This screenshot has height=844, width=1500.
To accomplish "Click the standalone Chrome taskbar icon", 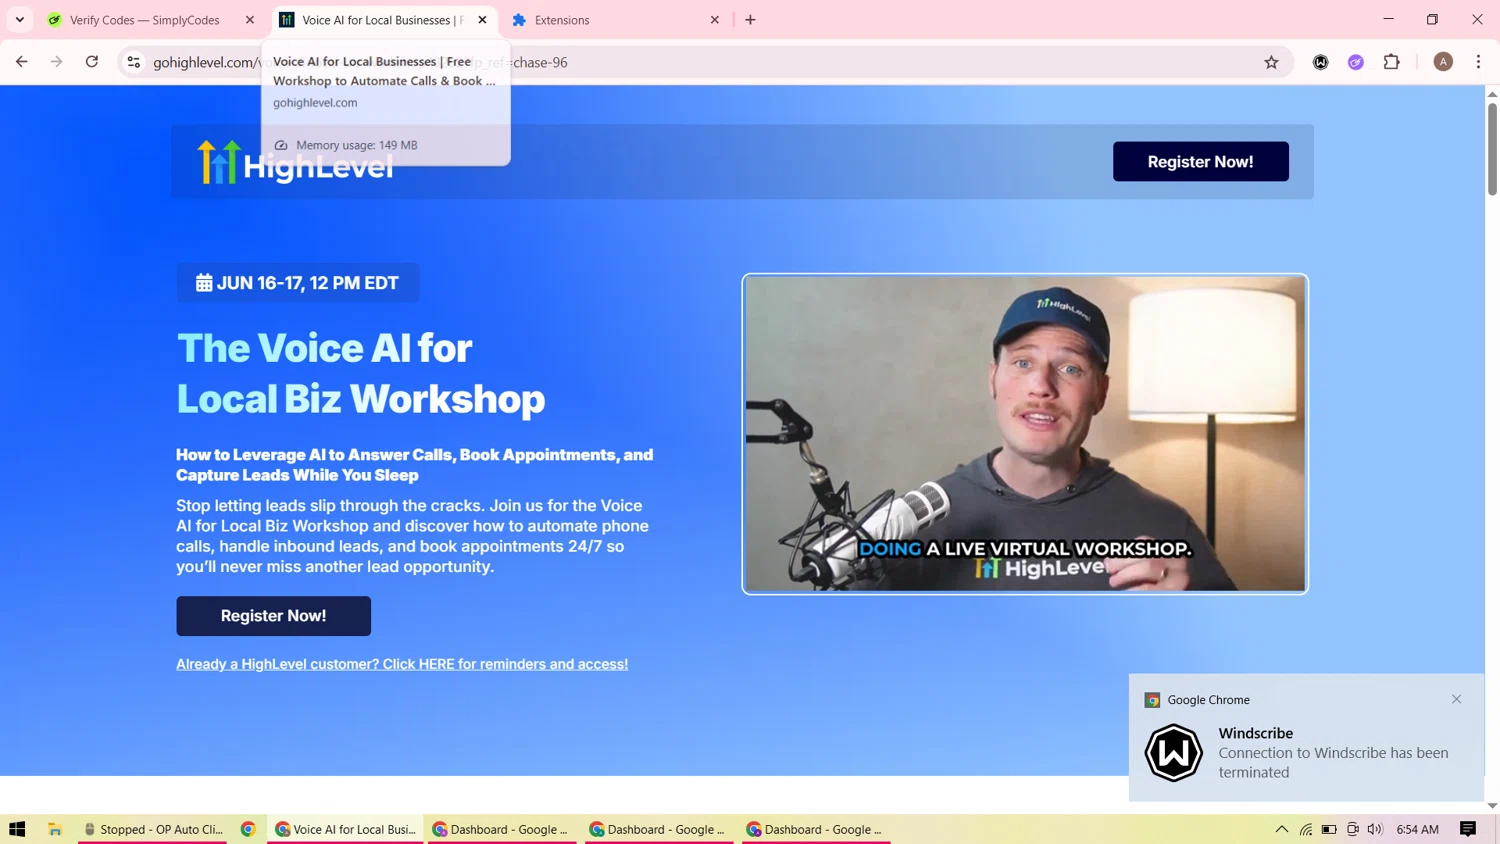I will tap(248, 829).
